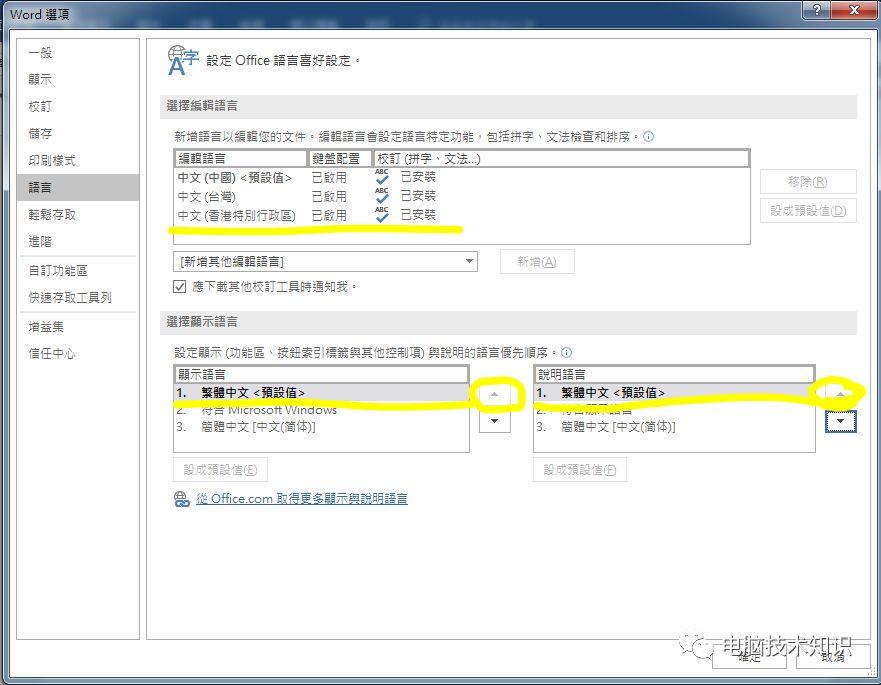Click the 確定 button

pos(749,656)
